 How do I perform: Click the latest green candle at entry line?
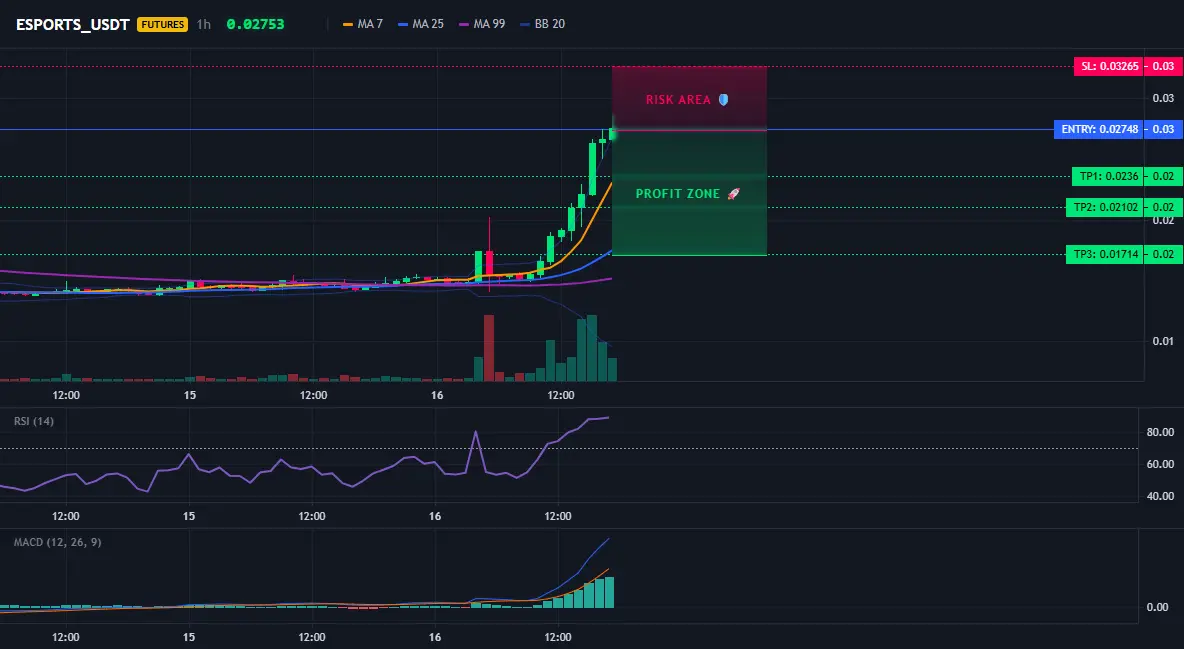pos(612,132)
